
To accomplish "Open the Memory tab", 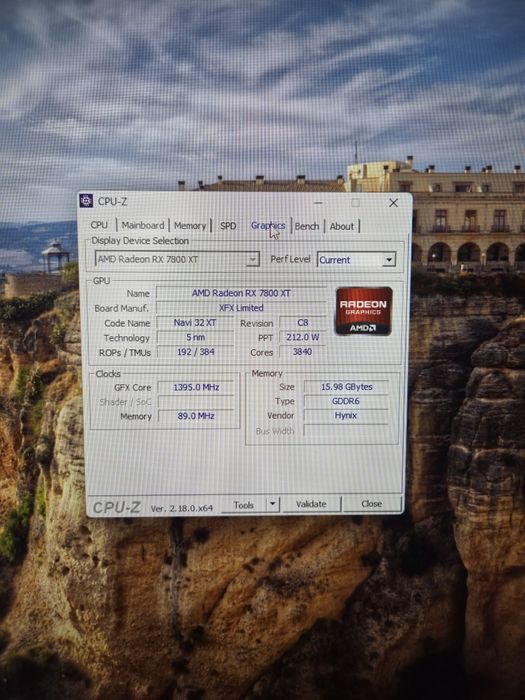I will [x=190, y=226].
